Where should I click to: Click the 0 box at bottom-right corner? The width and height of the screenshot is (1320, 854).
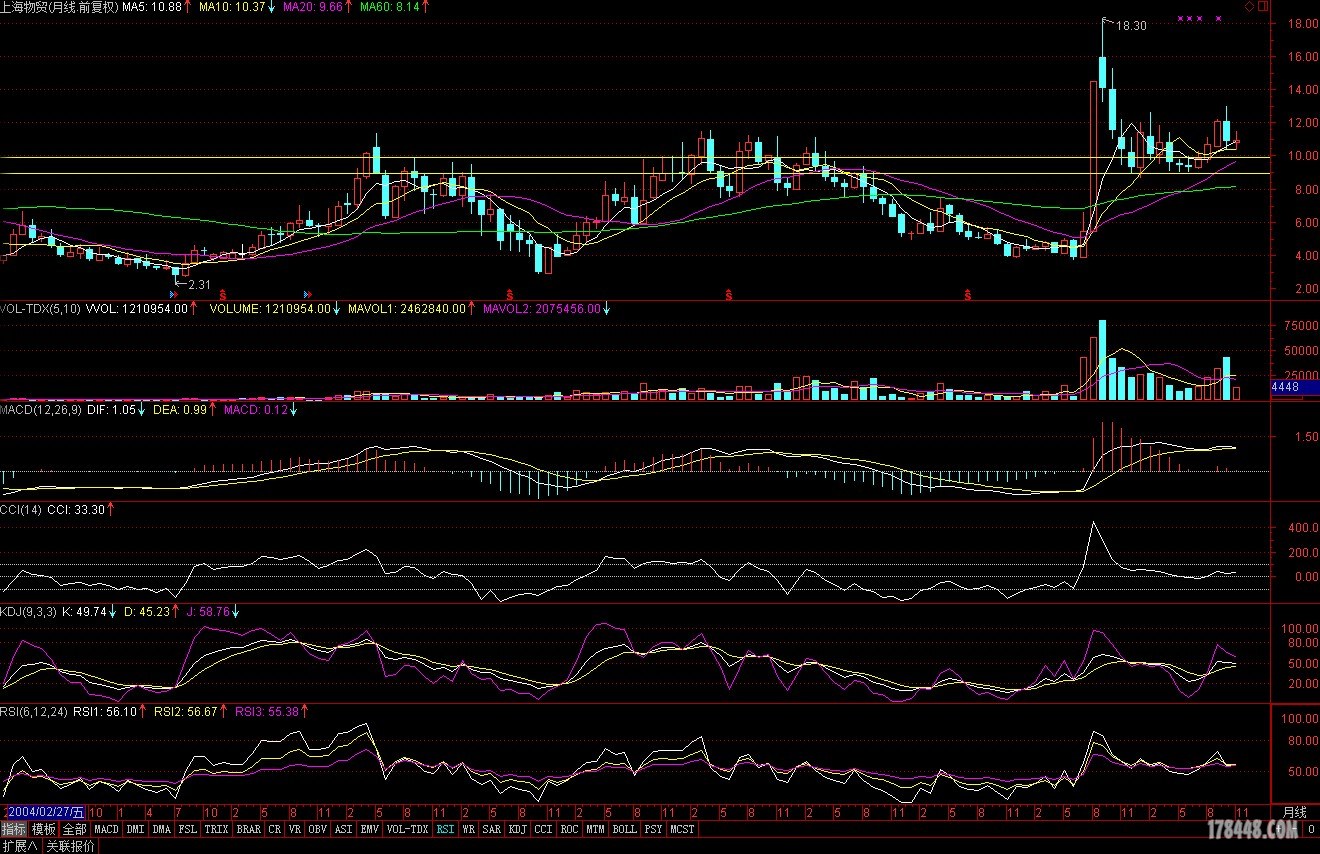(x=1311, y=829)
